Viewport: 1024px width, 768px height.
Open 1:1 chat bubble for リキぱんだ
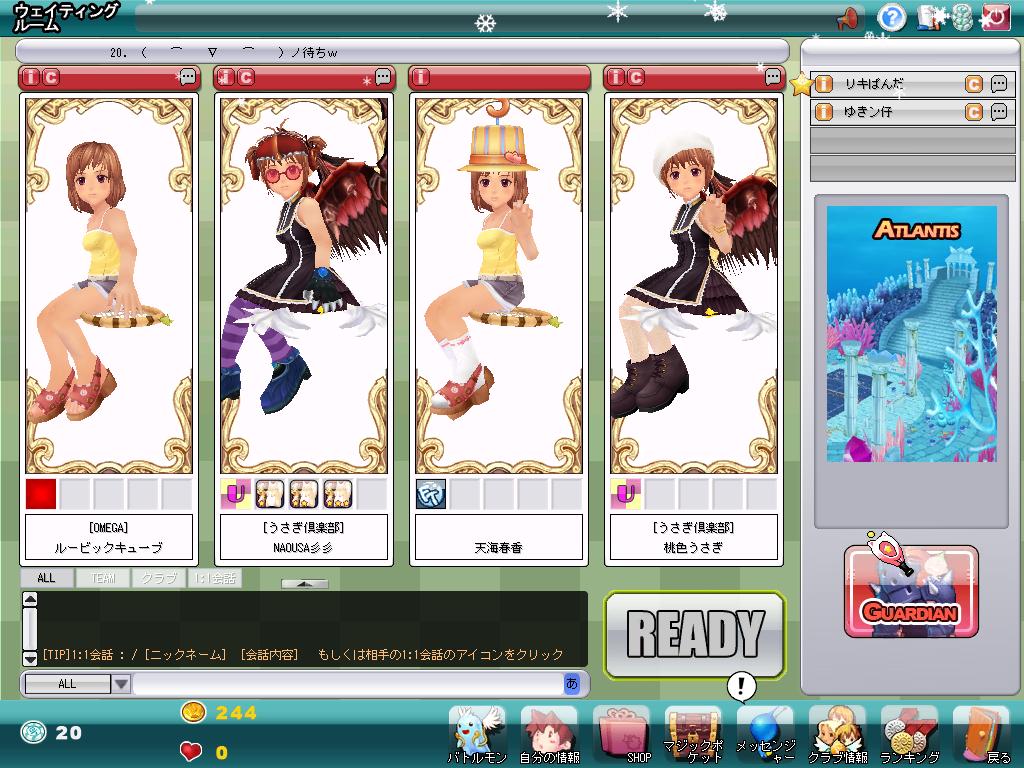pos(998,85)
